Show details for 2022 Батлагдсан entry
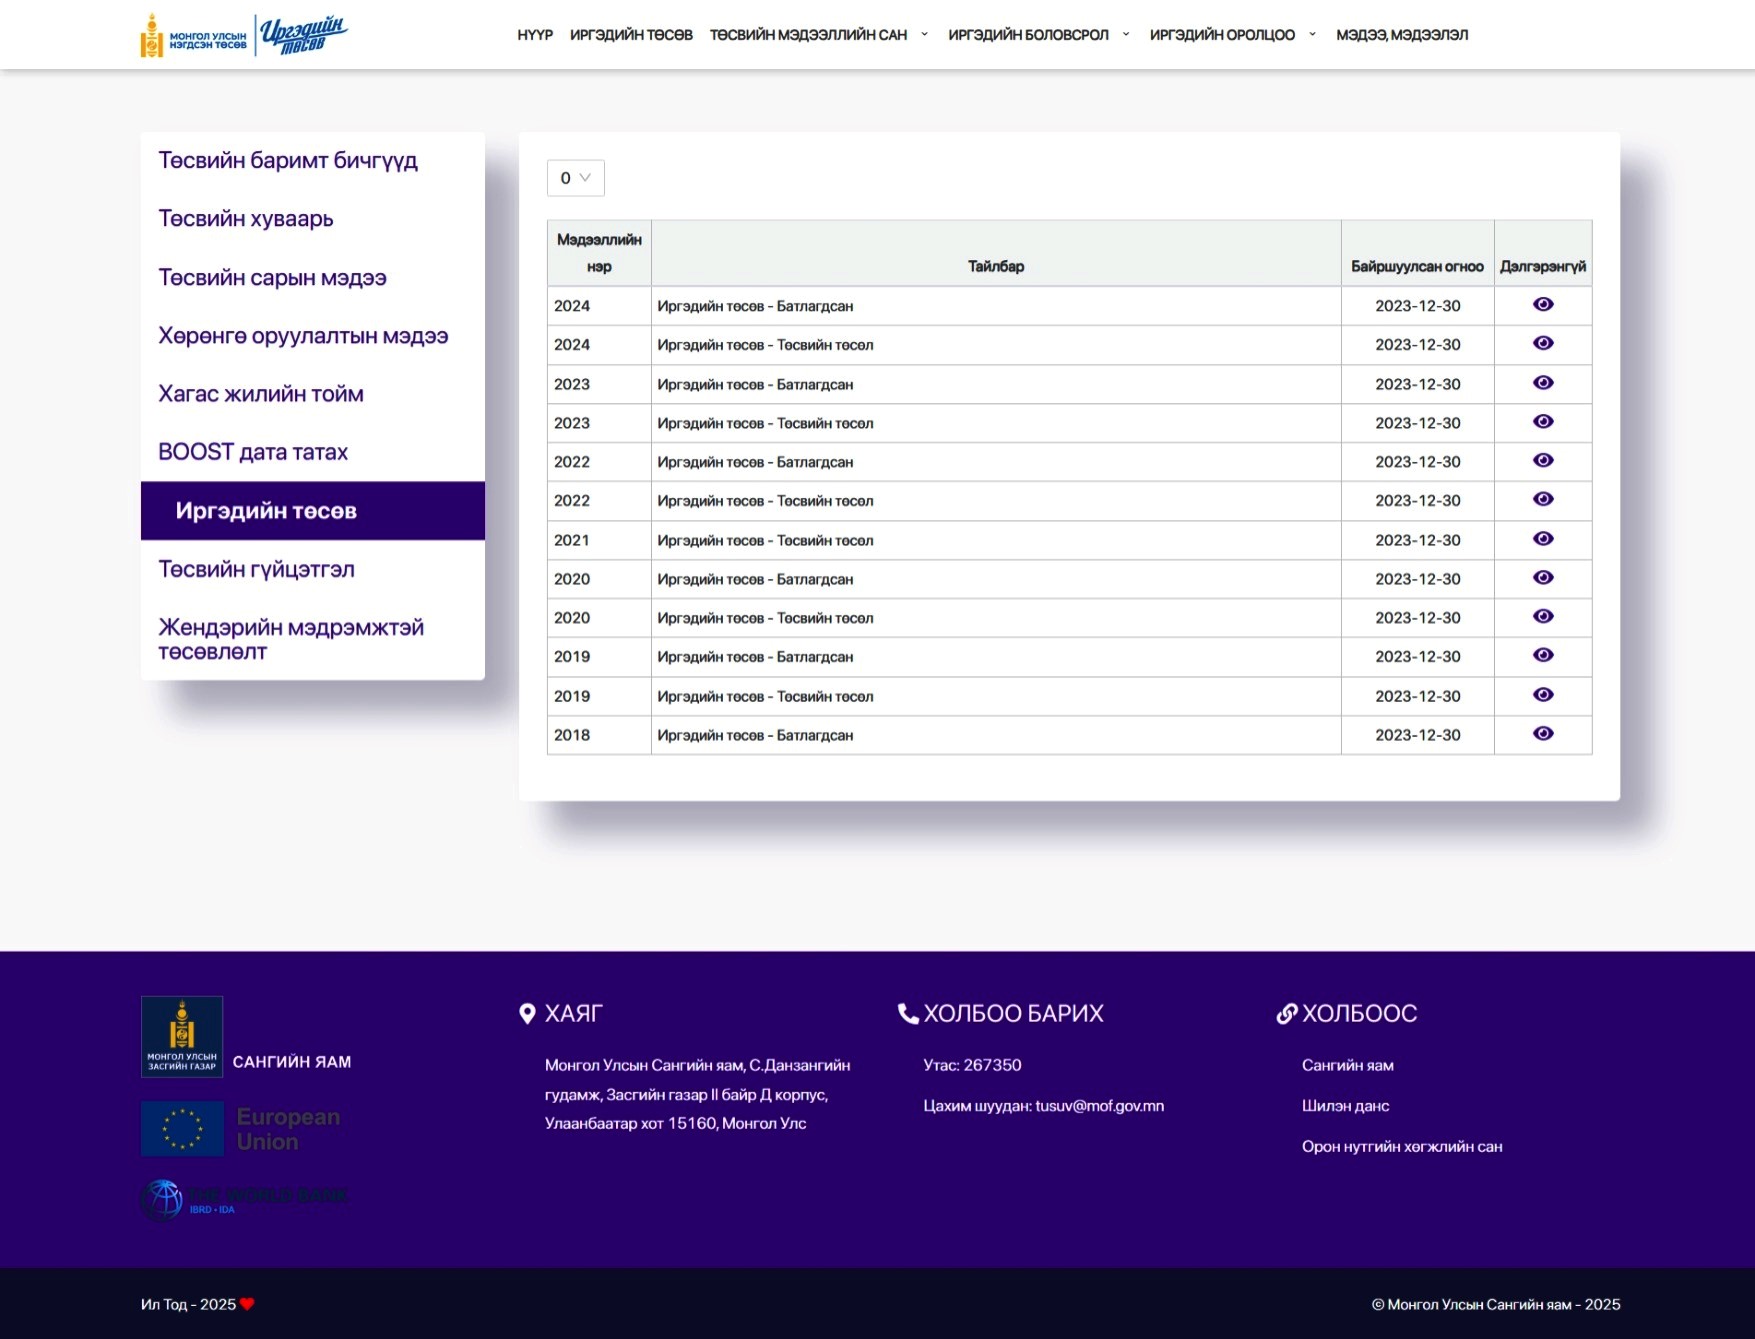 point(1542,461)
